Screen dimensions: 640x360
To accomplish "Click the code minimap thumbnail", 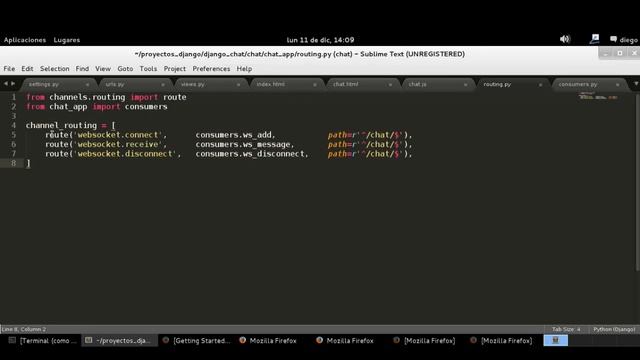I will point(598,97).
